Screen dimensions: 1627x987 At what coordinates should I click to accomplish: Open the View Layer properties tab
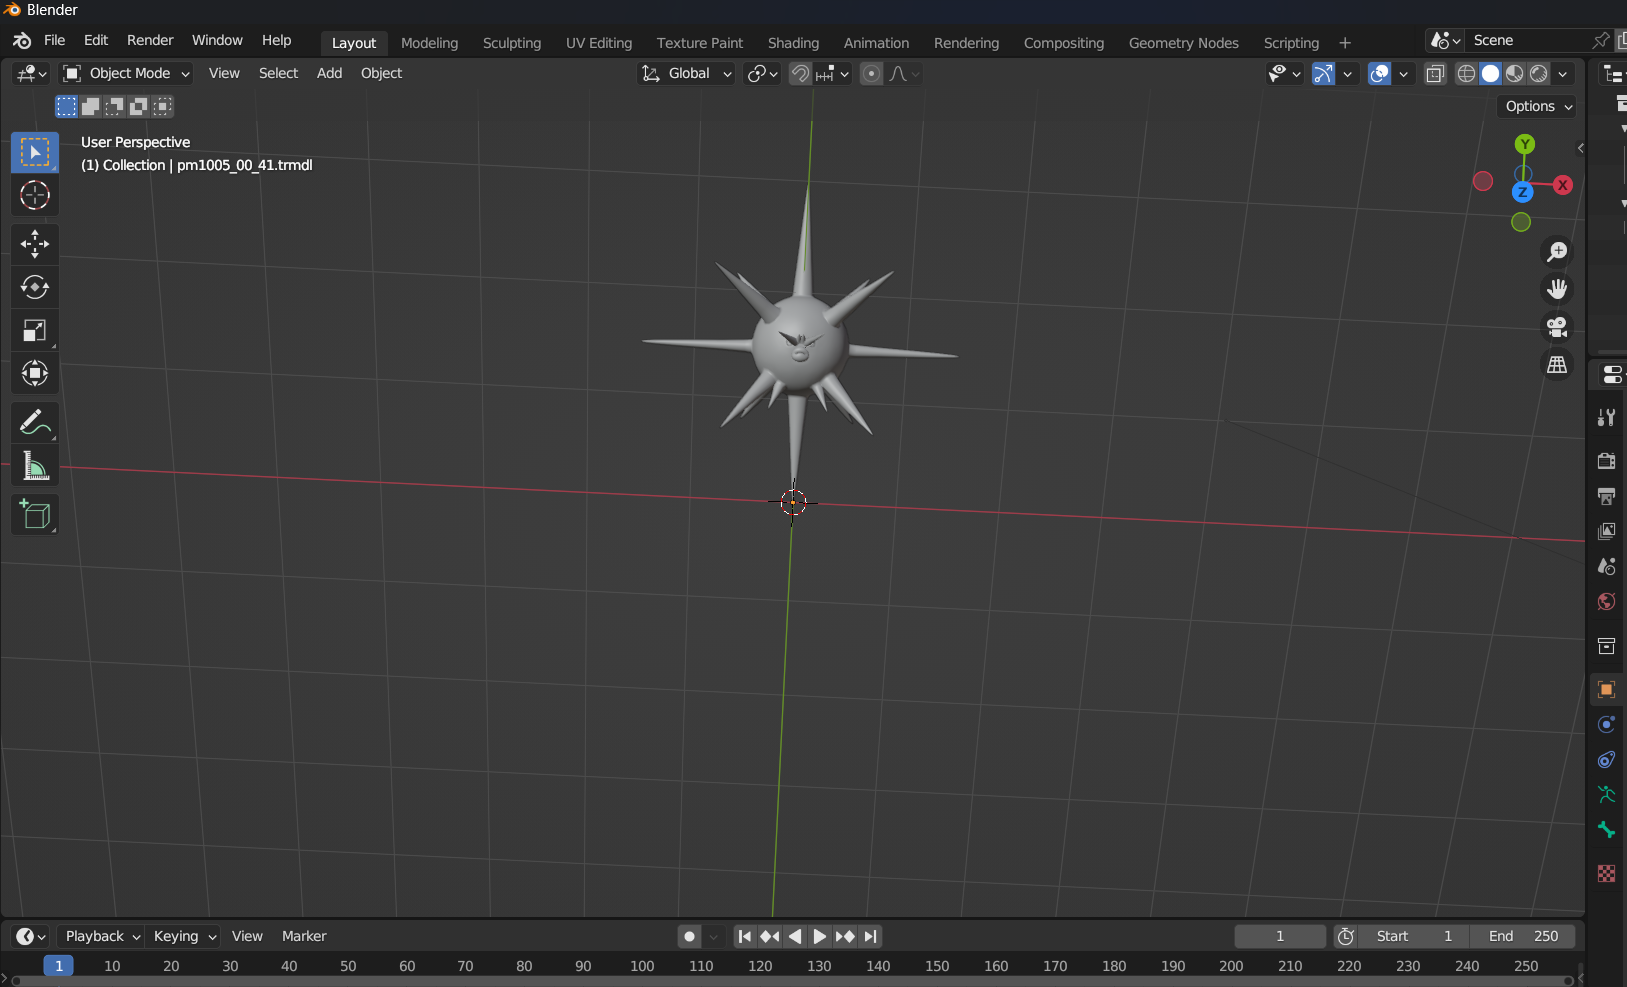click(x=1607, y=531)
